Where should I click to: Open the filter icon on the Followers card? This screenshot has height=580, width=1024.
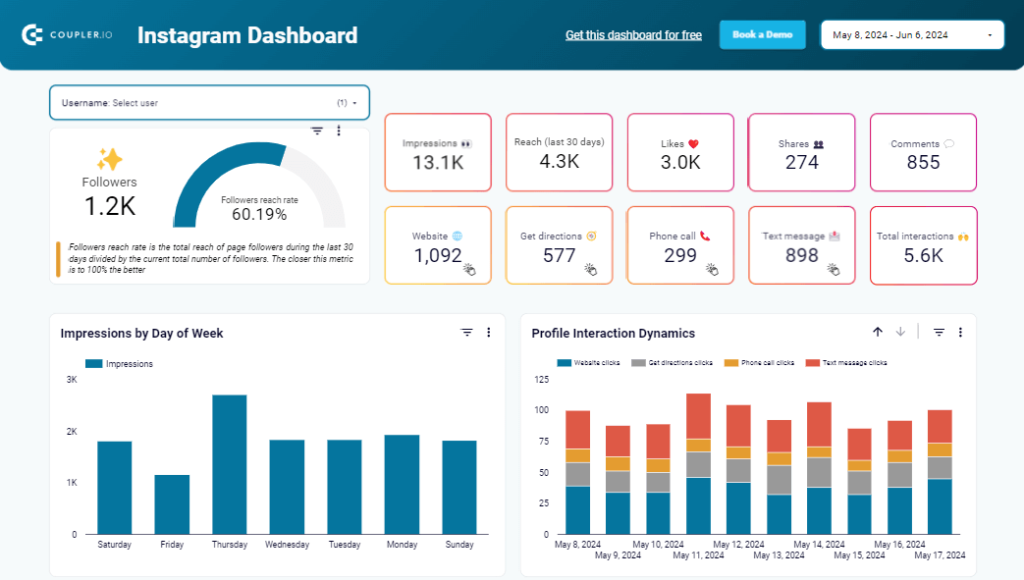pos(317,131)
